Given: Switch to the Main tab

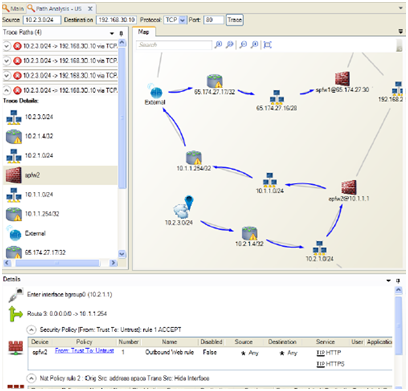Looking at the screenshot, I should [x=13, y=8].
